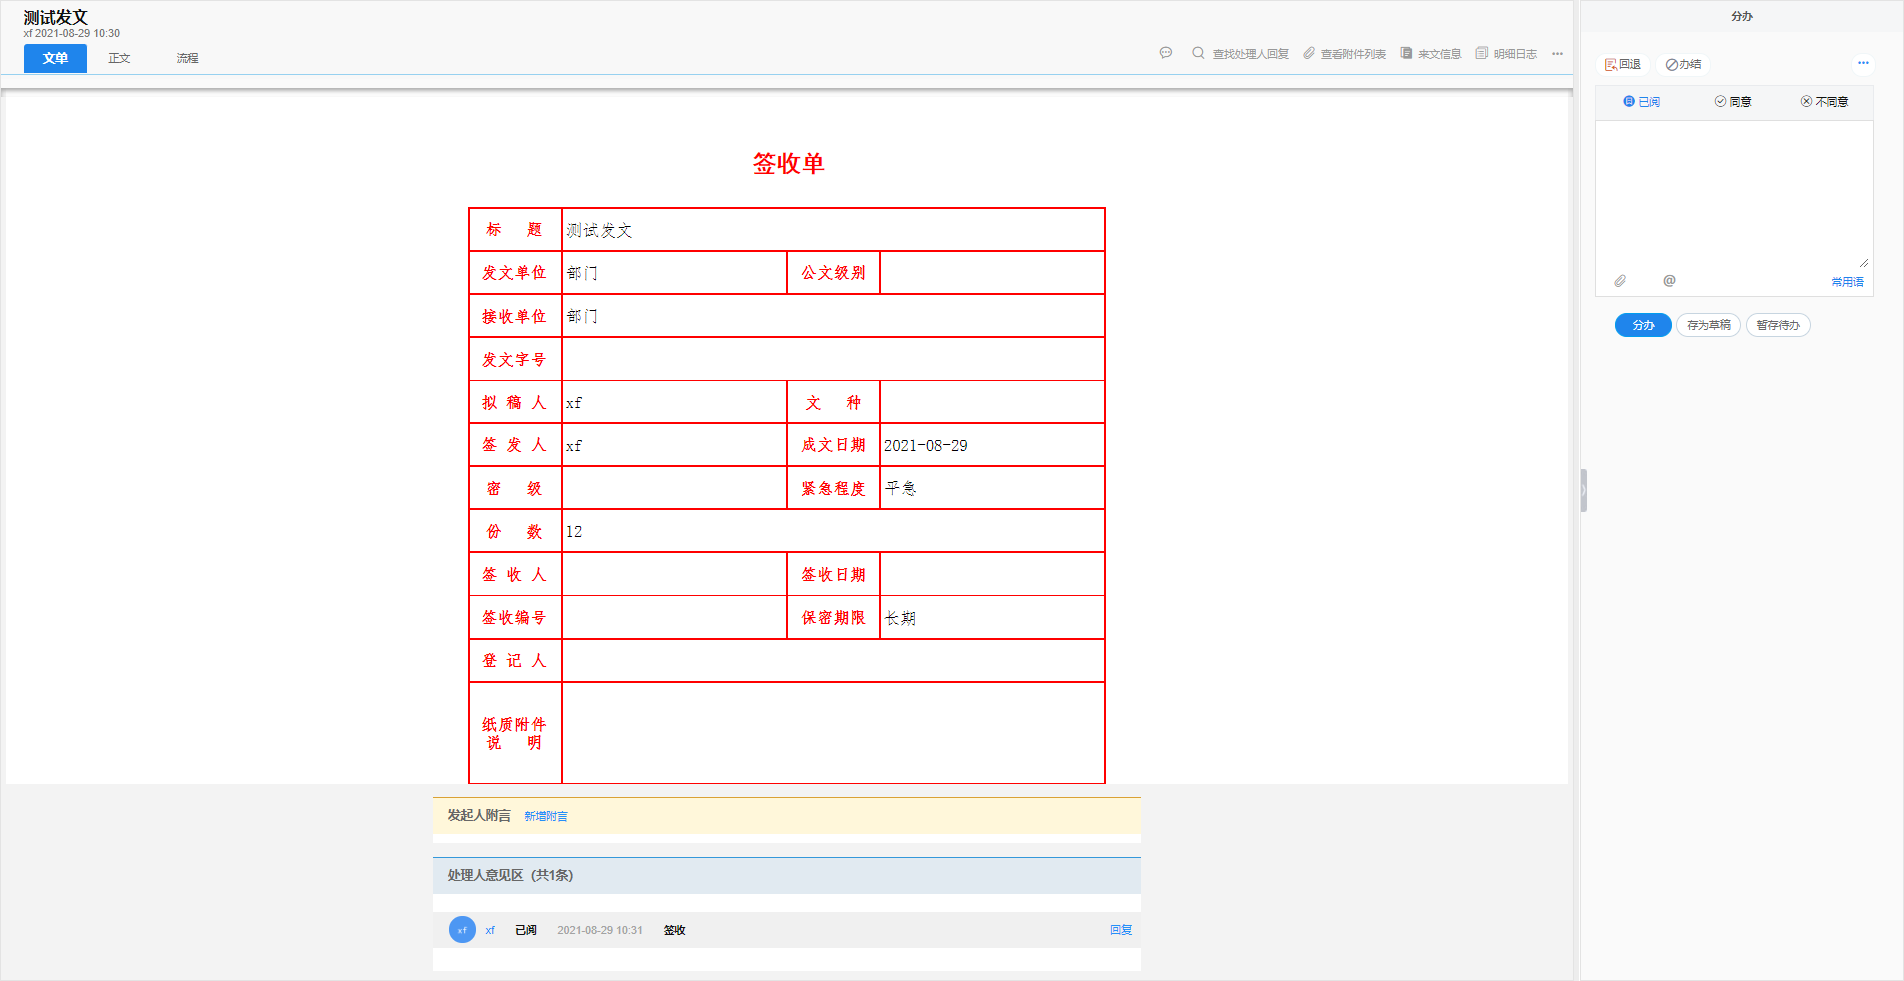The image size is (1904, 981).
Task: Open the 常用语 common phrases list
Action: [1847, 282]
